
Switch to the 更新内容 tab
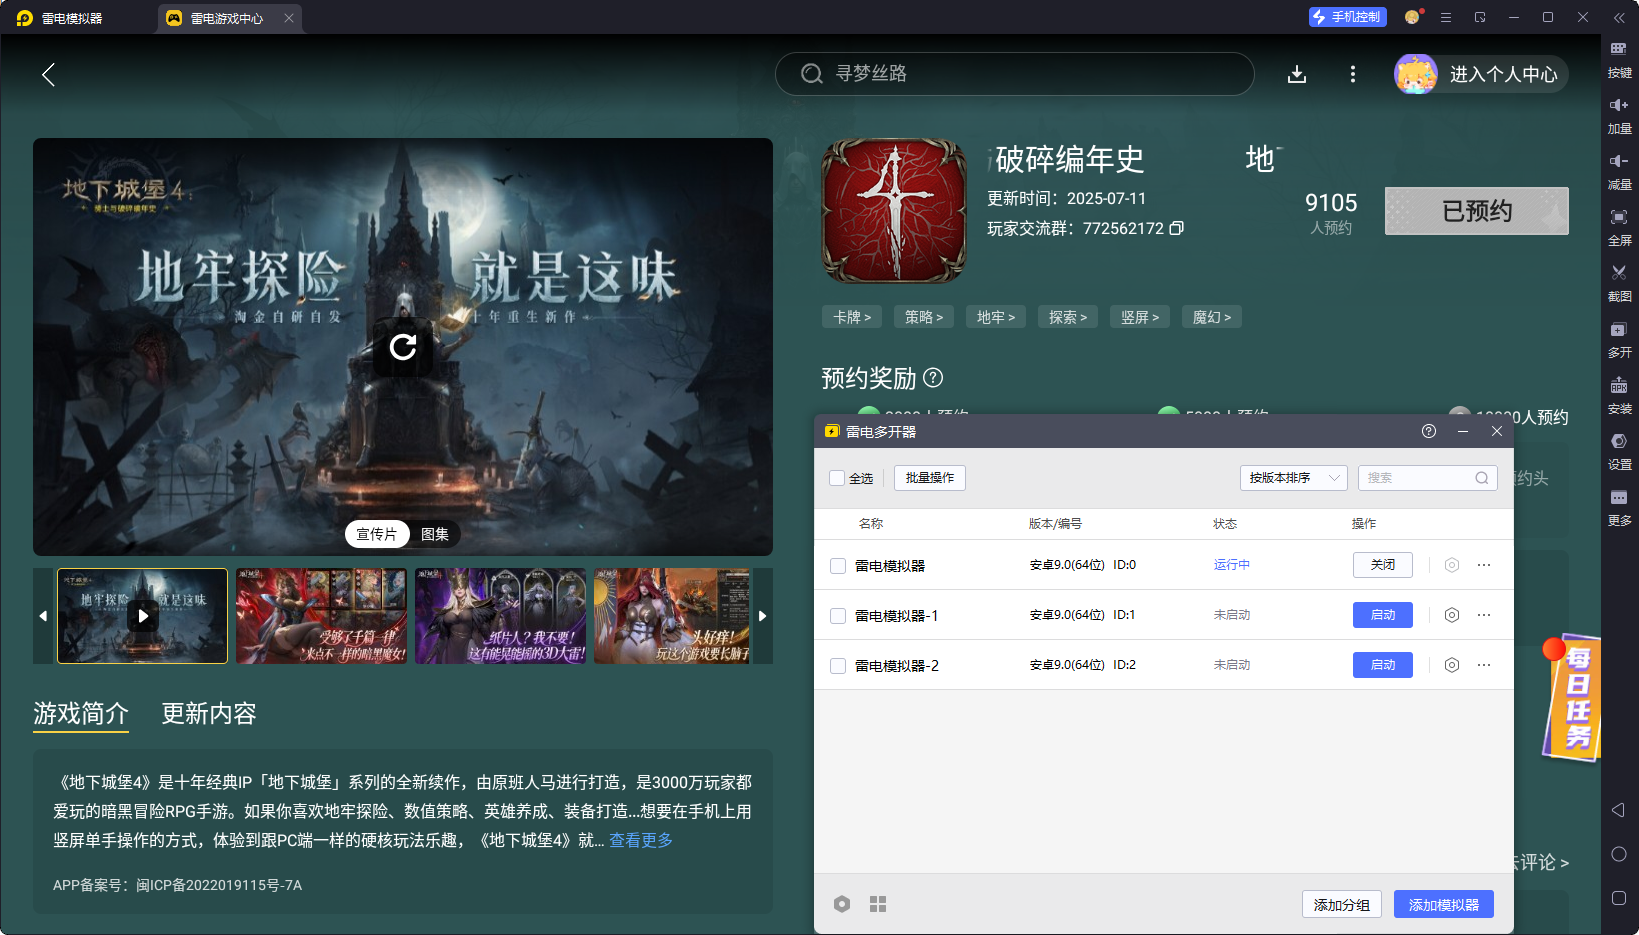pyautogui.click(x=209, y=713)
